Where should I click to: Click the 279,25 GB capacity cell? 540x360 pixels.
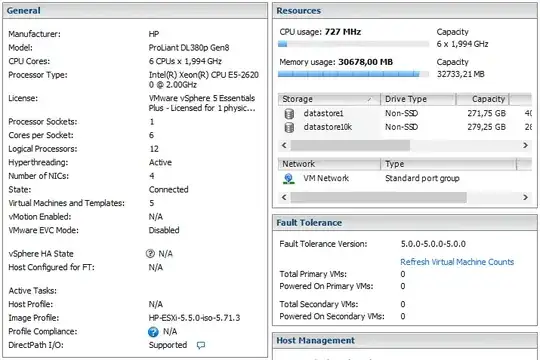pyautogui.click(x=486, y=127)
